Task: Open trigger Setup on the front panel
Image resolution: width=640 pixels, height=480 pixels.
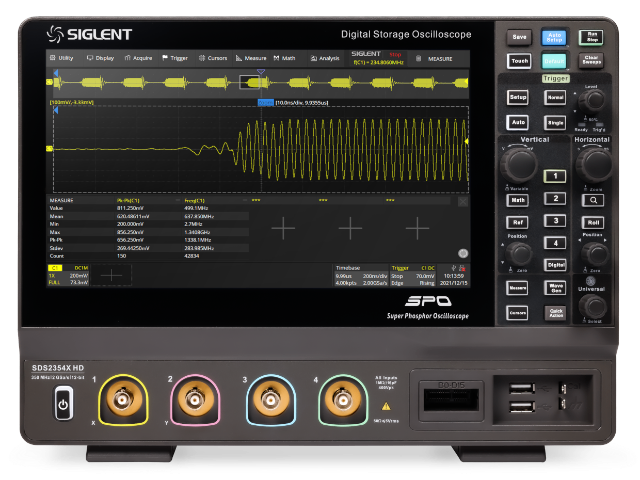Action: pos(518,97)
